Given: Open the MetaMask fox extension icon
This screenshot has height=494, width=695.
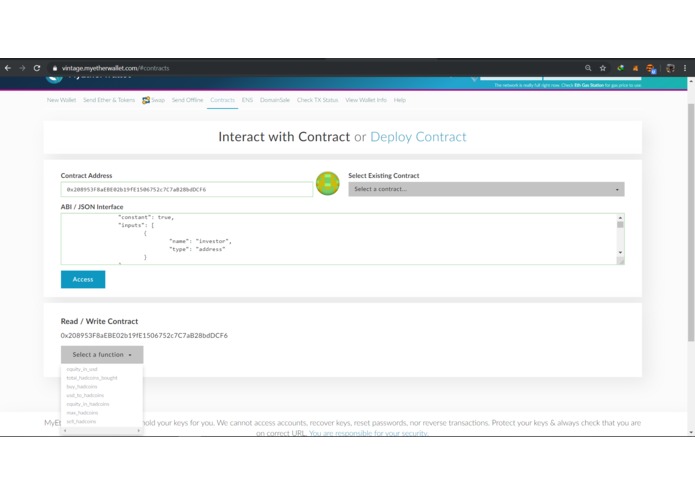Looking at the screenshot, I should [x=651, y=68].
